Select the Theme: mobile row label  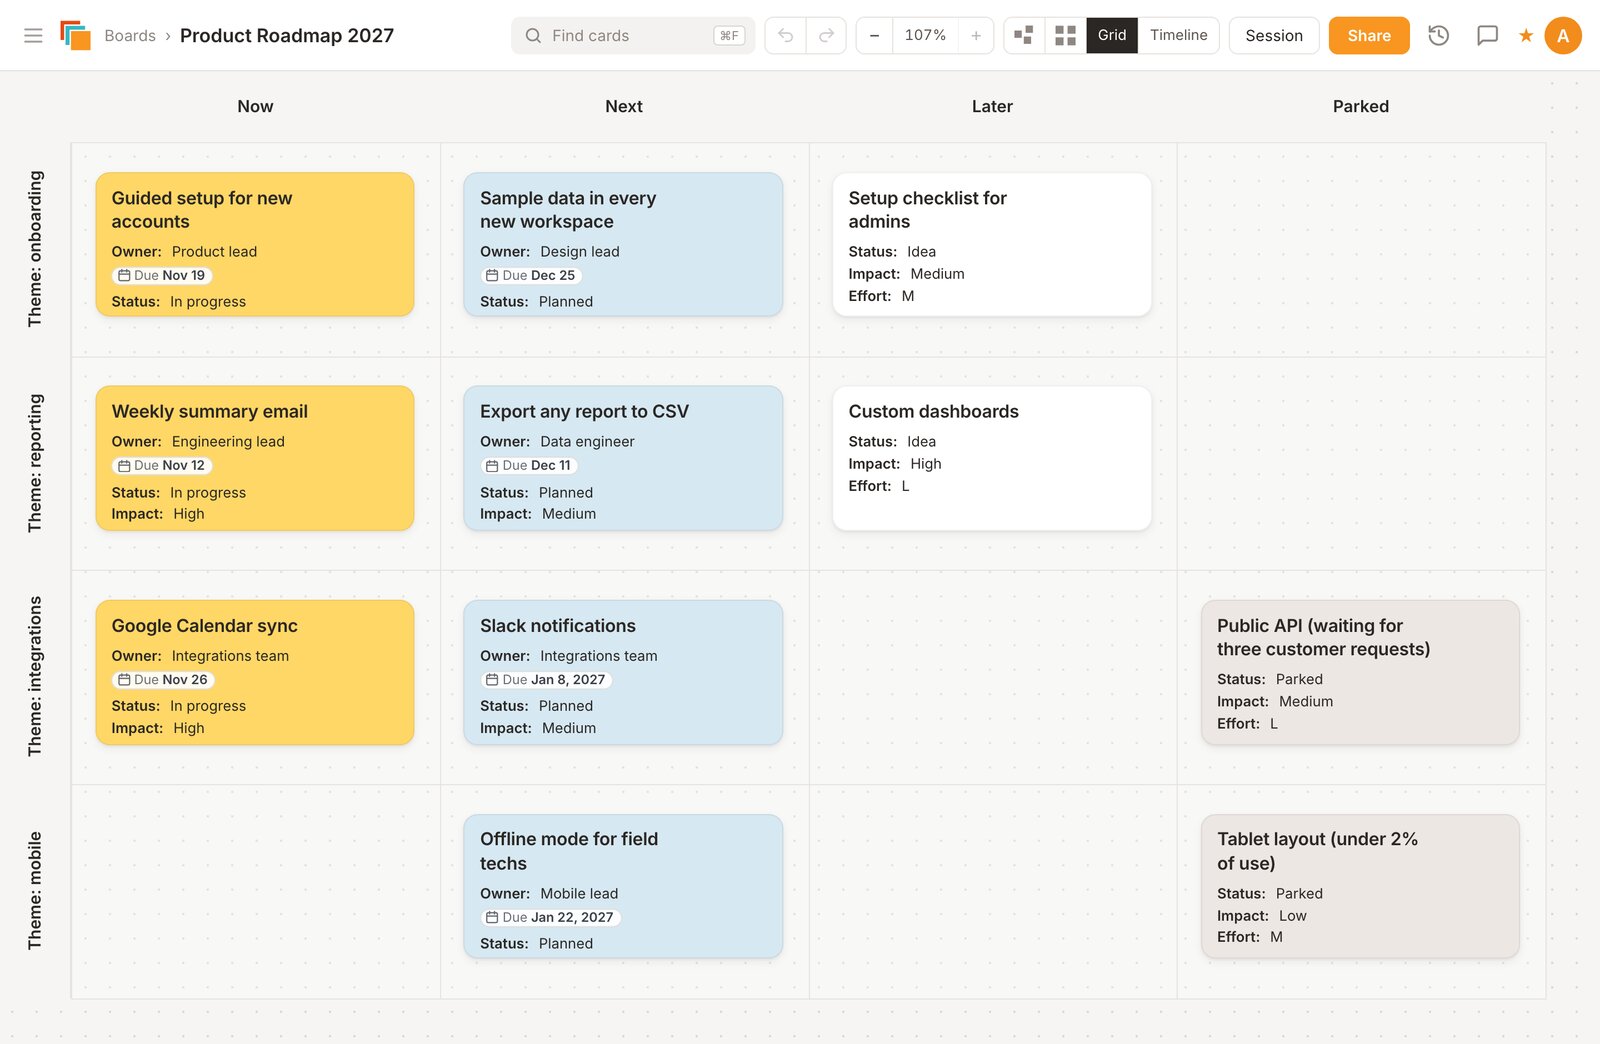click(x=35, y=891)
